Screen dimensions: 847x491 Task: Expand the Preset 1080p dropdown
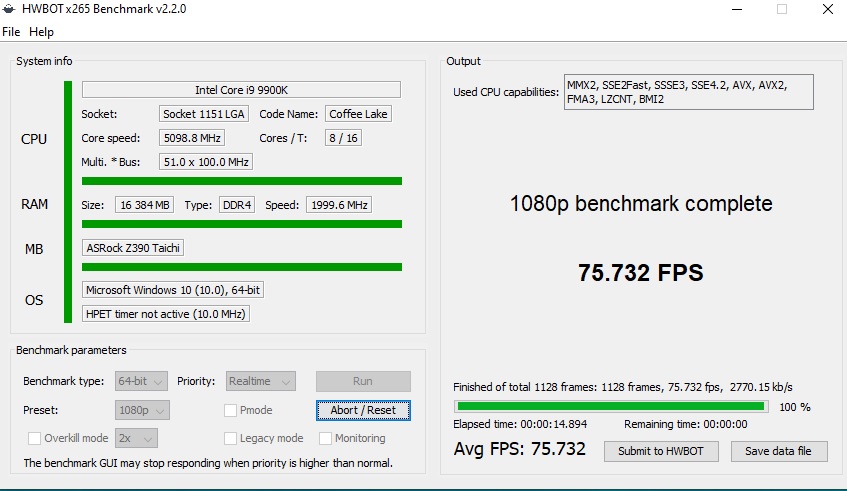coord(142,410)
